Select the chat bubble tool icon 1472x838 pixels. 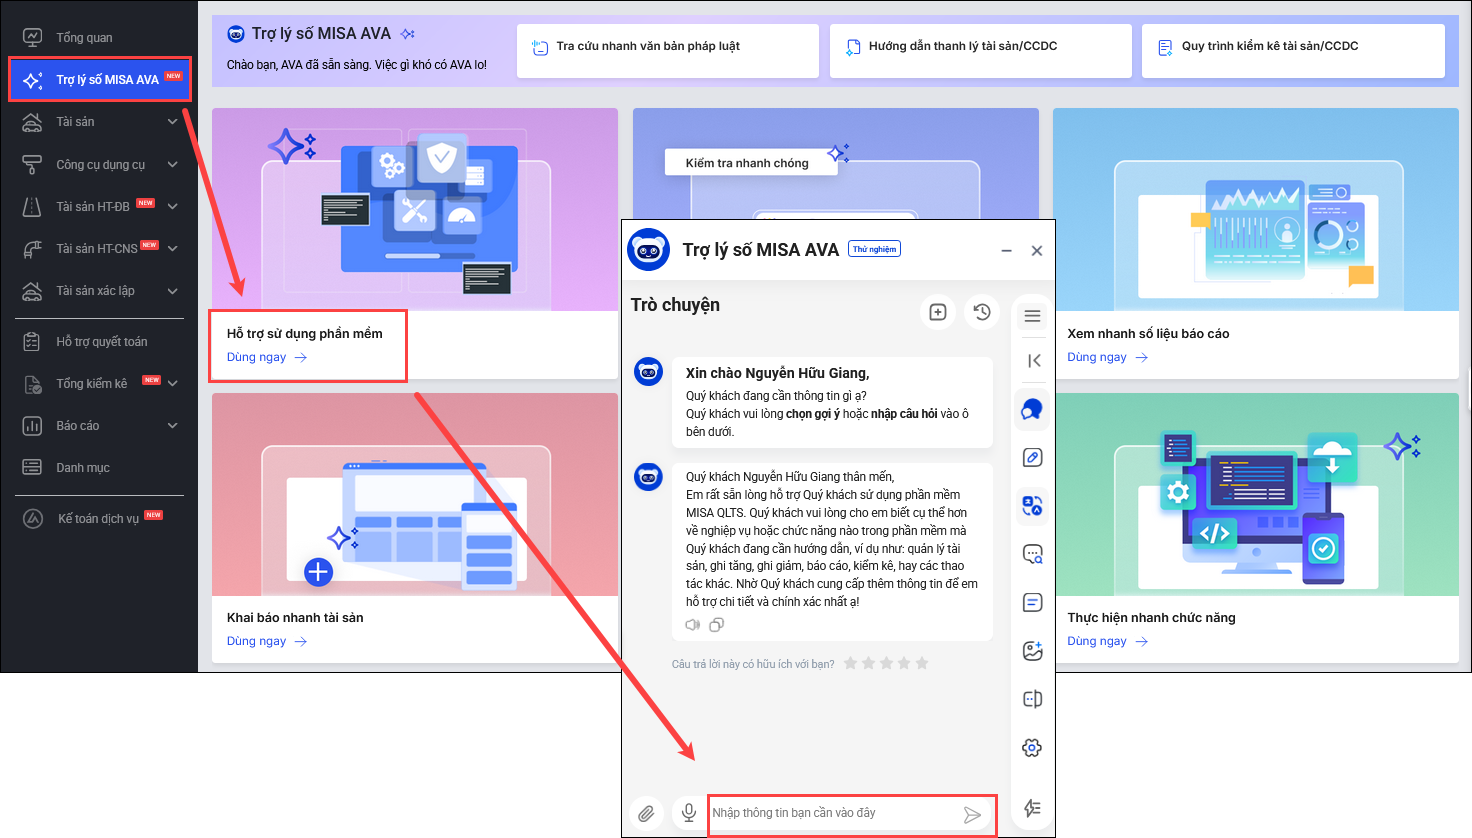click(1033, 409)
